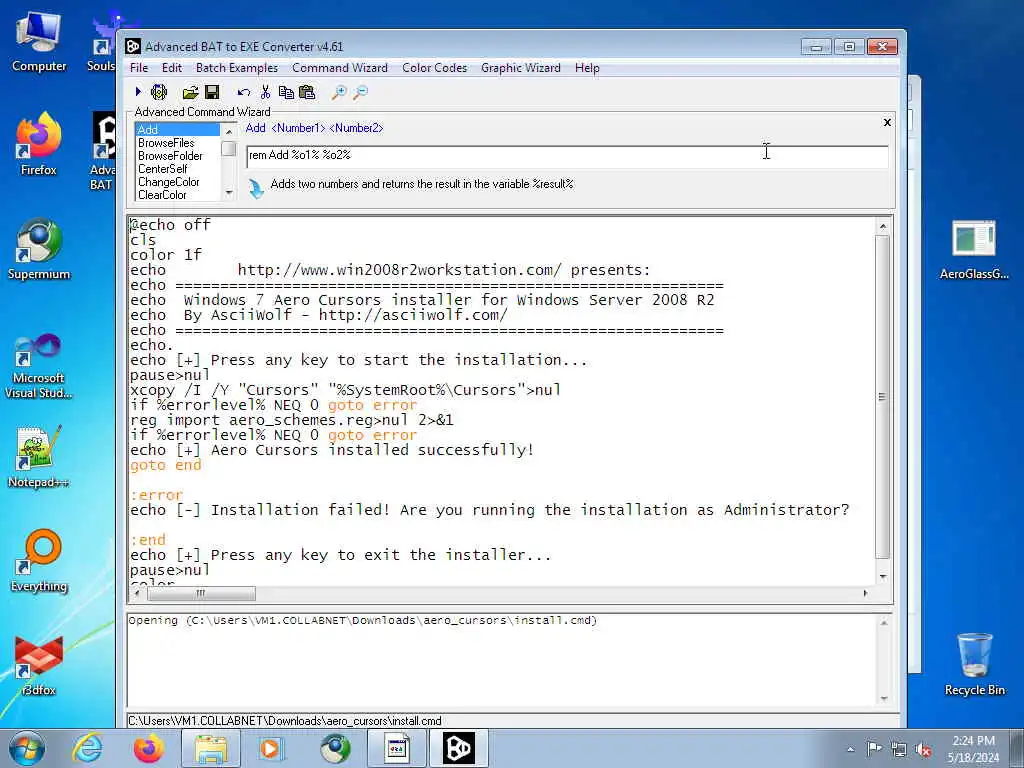This screenshot has height=768, width=1024.
Task: Click the code editor scroll up arrow
Action: coord(883,226)
